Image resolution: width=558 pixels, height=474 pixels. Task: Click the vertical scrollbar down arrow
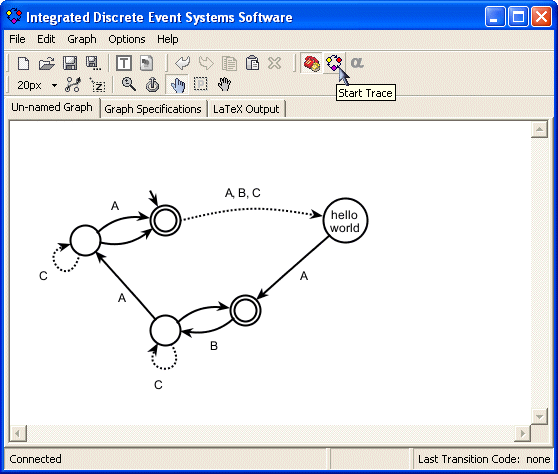pos(539,416)
